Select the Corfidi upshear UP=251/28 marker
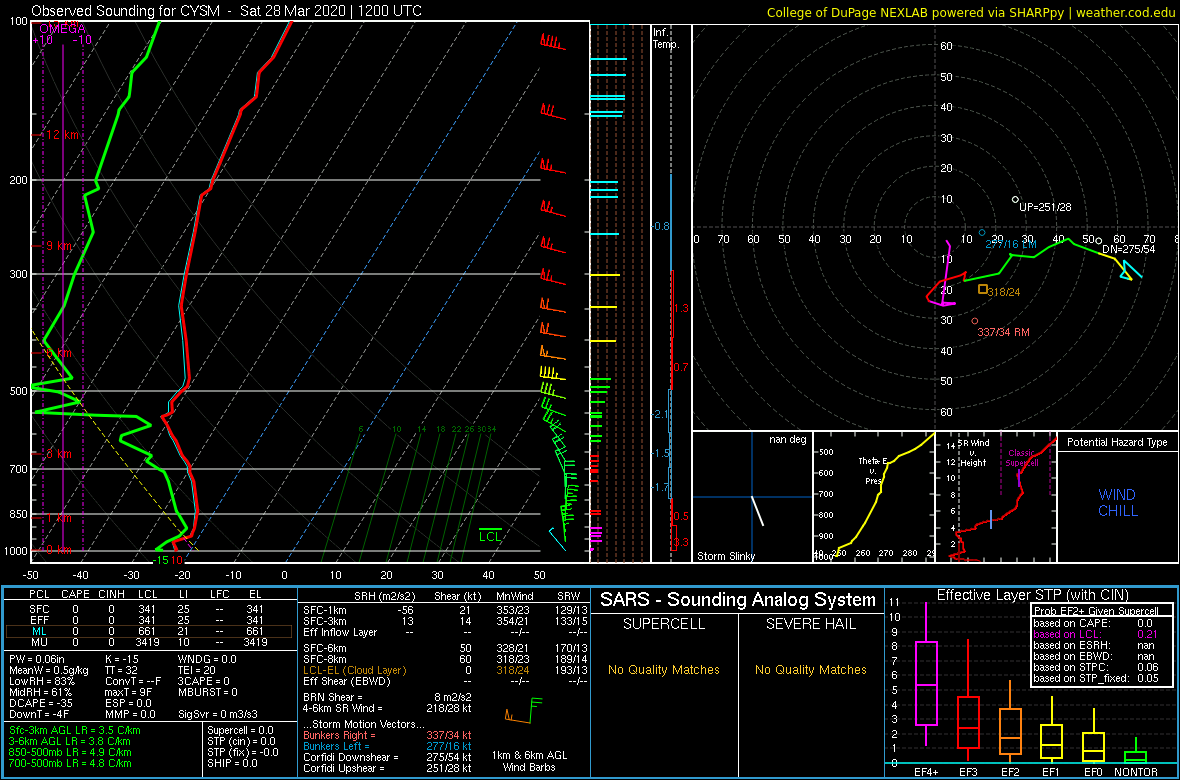1180x780 pixels. [1014, 200]
